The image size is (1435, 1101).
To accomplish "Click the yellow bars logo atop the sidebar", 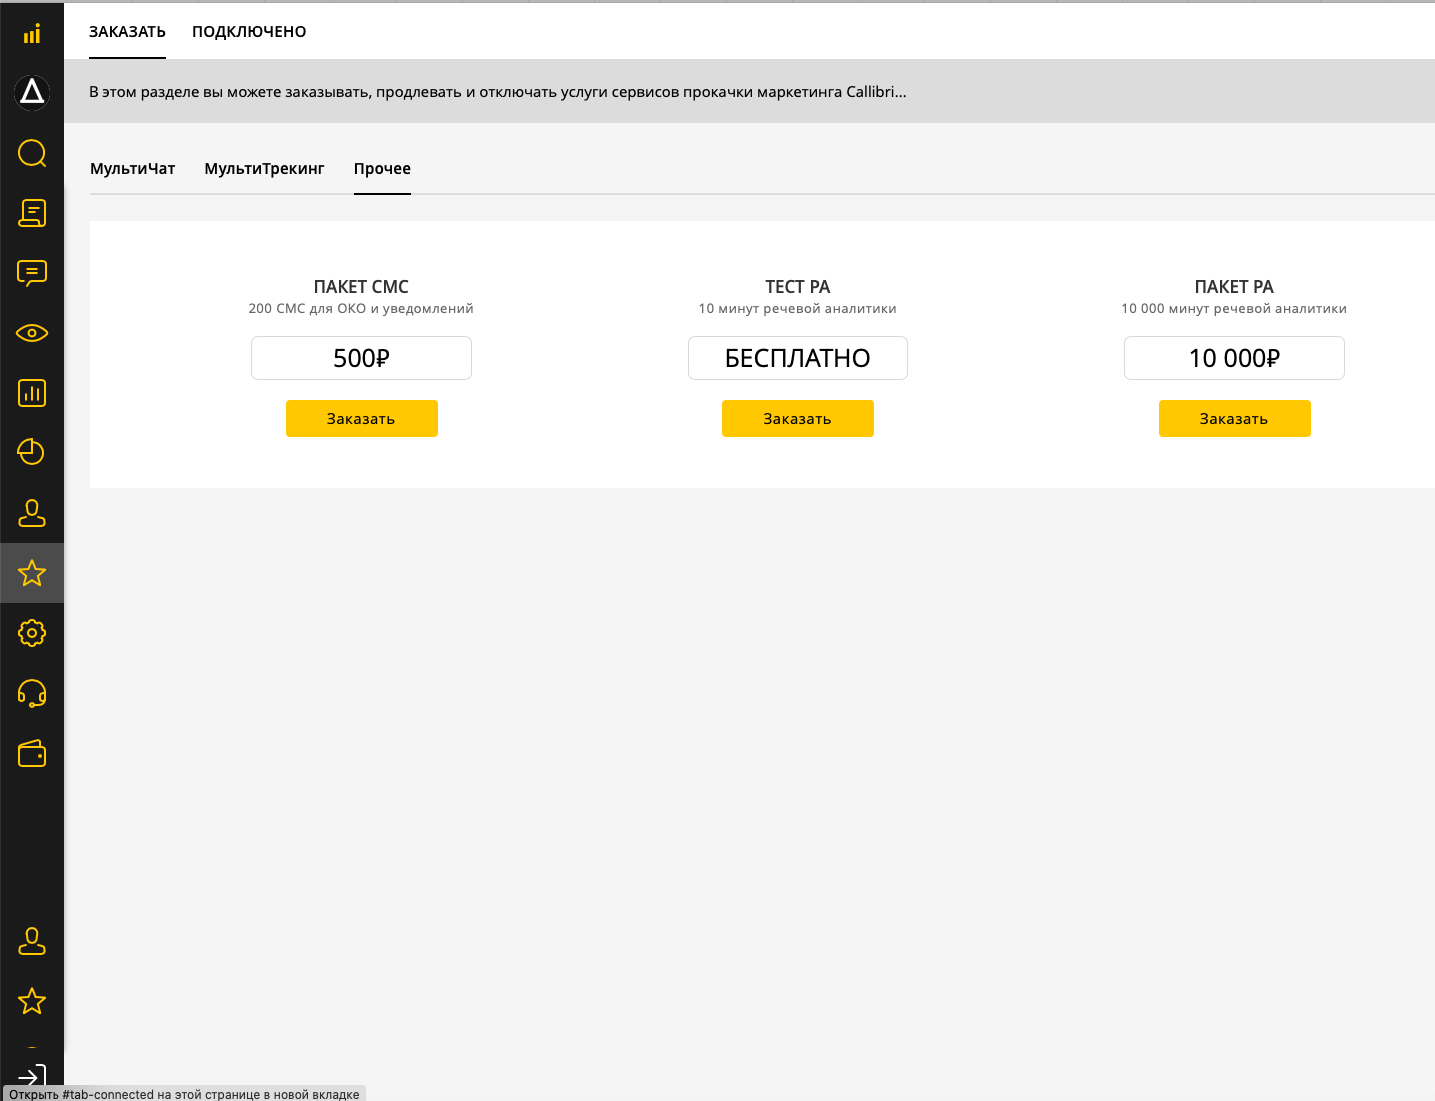I will coord(32,34).
